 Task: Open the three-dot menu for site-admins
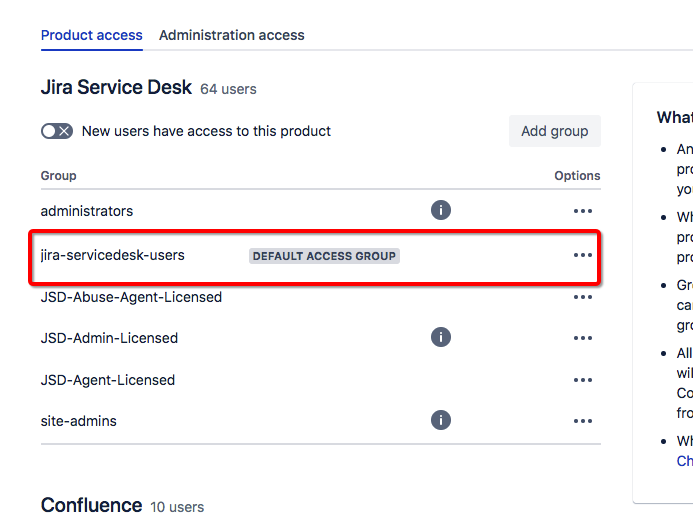(583, 421)
